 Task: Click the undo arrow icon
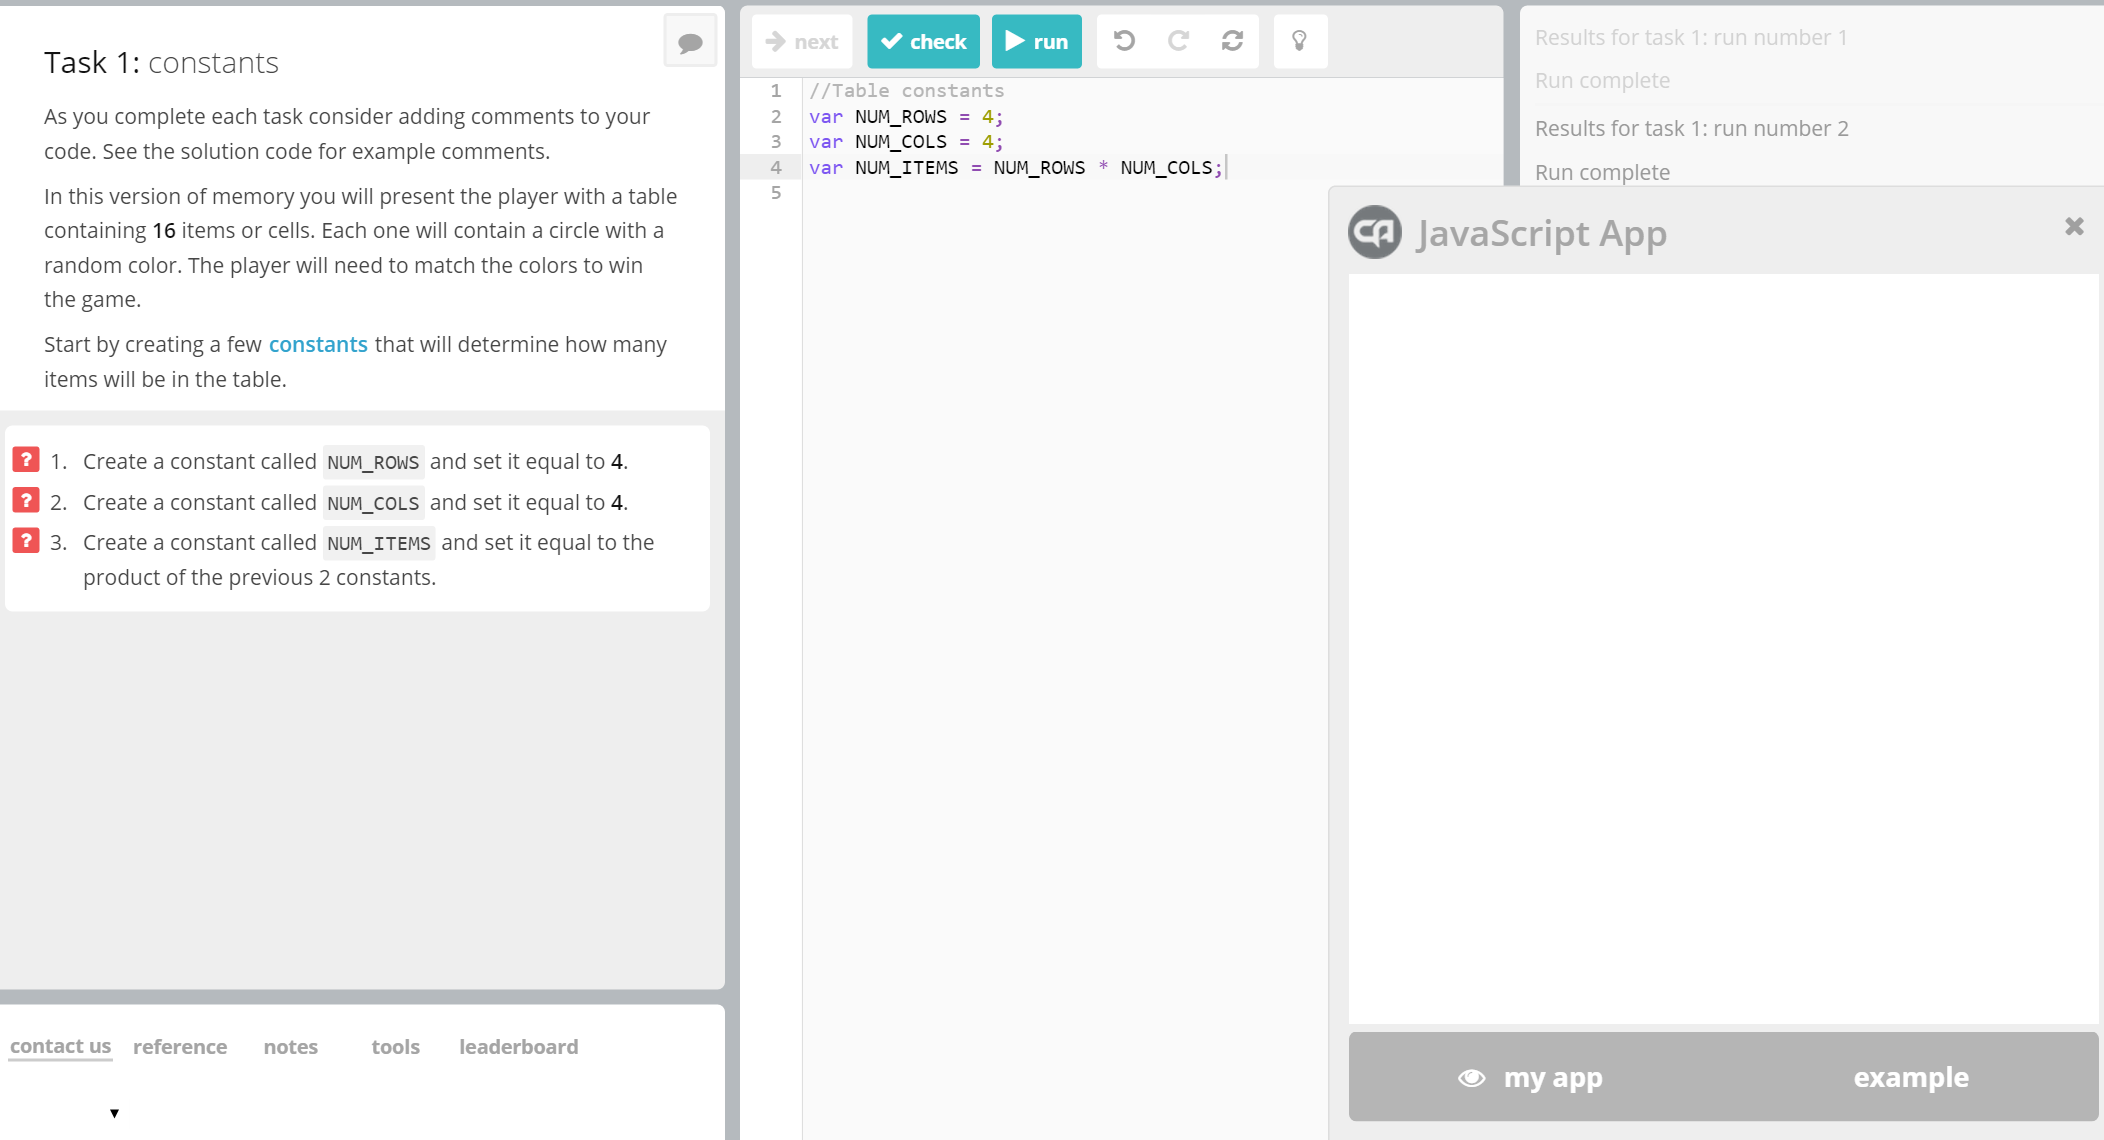point(1124,41)
